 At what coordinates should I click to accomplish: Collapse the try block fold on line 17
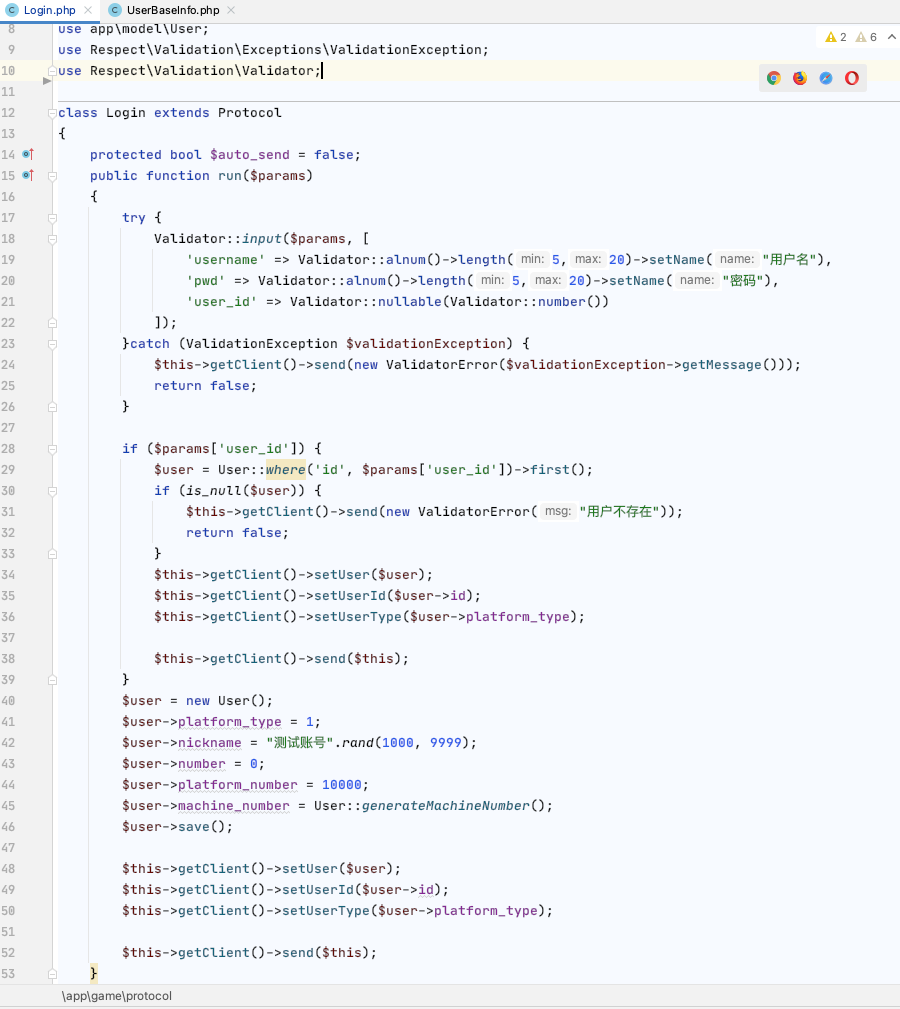(x=52, y=218)
